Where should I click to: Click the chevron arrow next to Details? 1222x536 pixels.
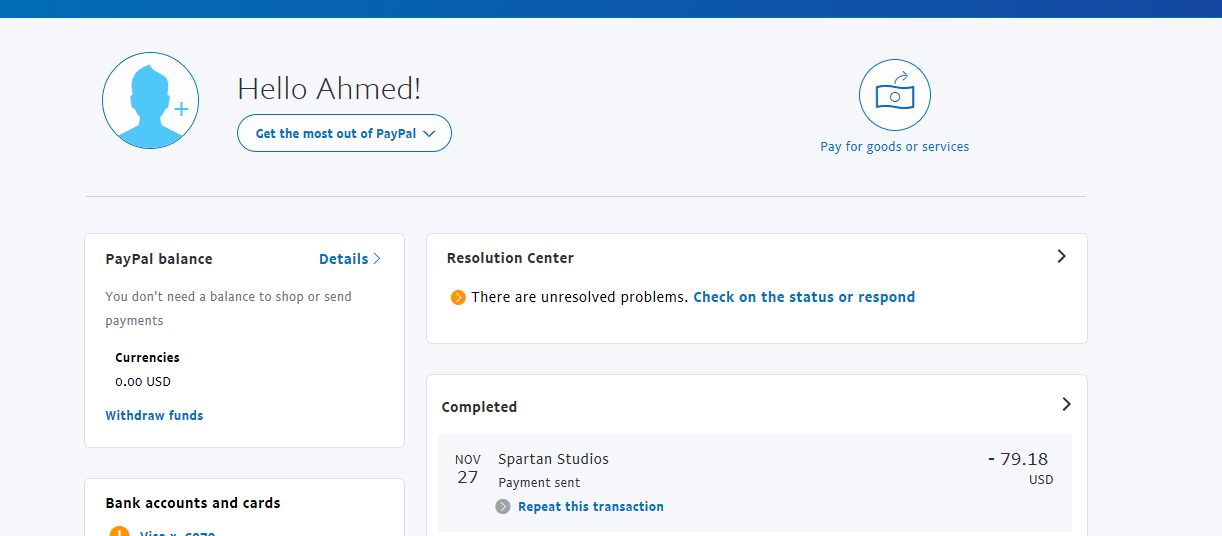(377, 259)
